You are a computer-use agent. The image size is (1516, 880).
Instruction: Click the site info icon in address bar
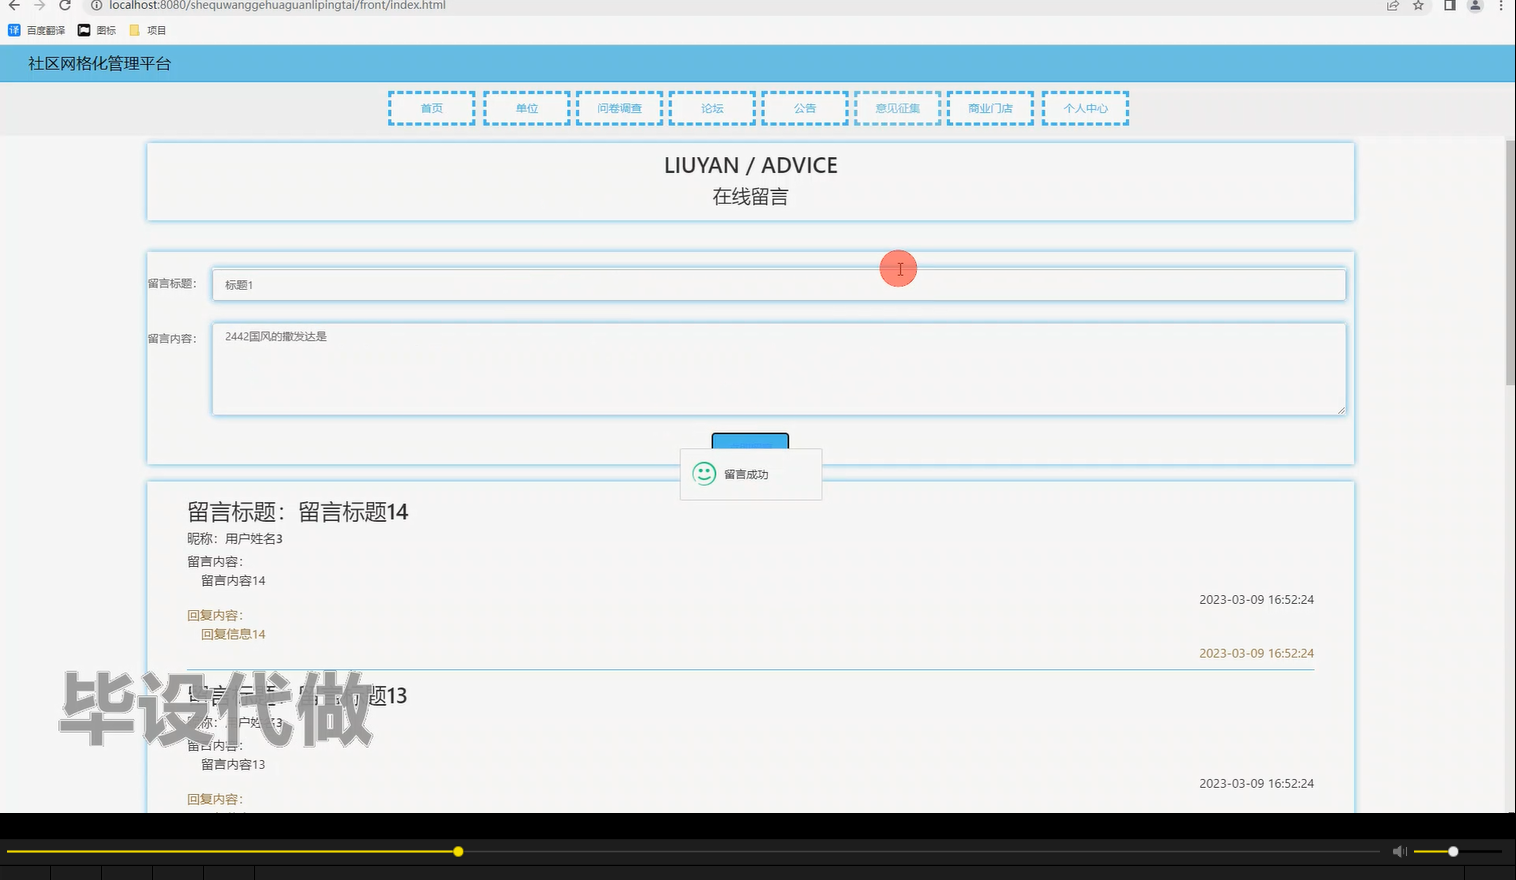(97, 6)
